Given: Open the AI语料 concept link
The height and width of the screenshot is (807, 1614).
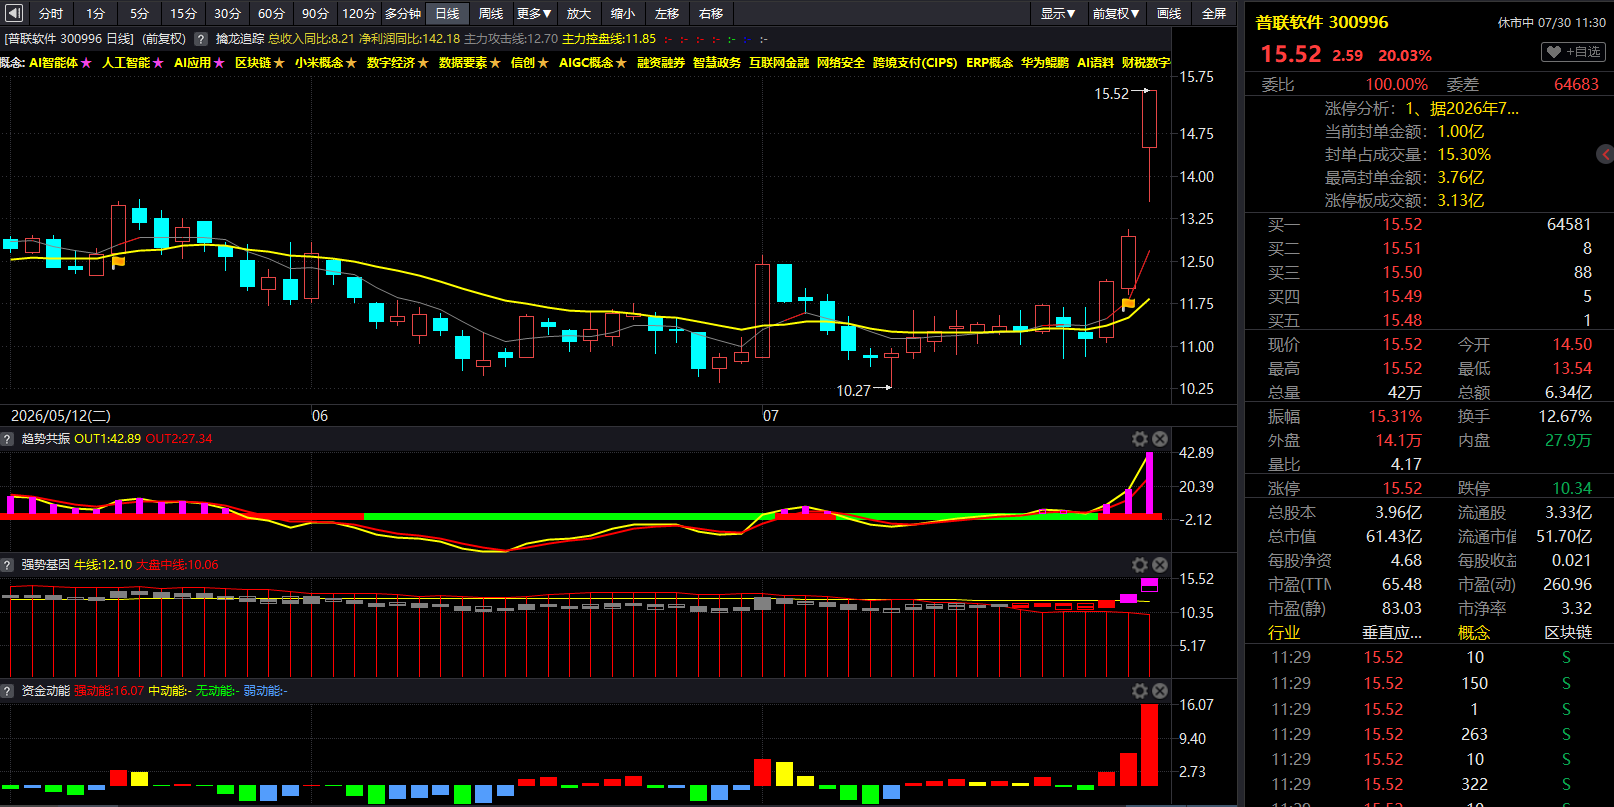Looking at the screenshot, I should pyautogui.click(x=1096, y=63).
